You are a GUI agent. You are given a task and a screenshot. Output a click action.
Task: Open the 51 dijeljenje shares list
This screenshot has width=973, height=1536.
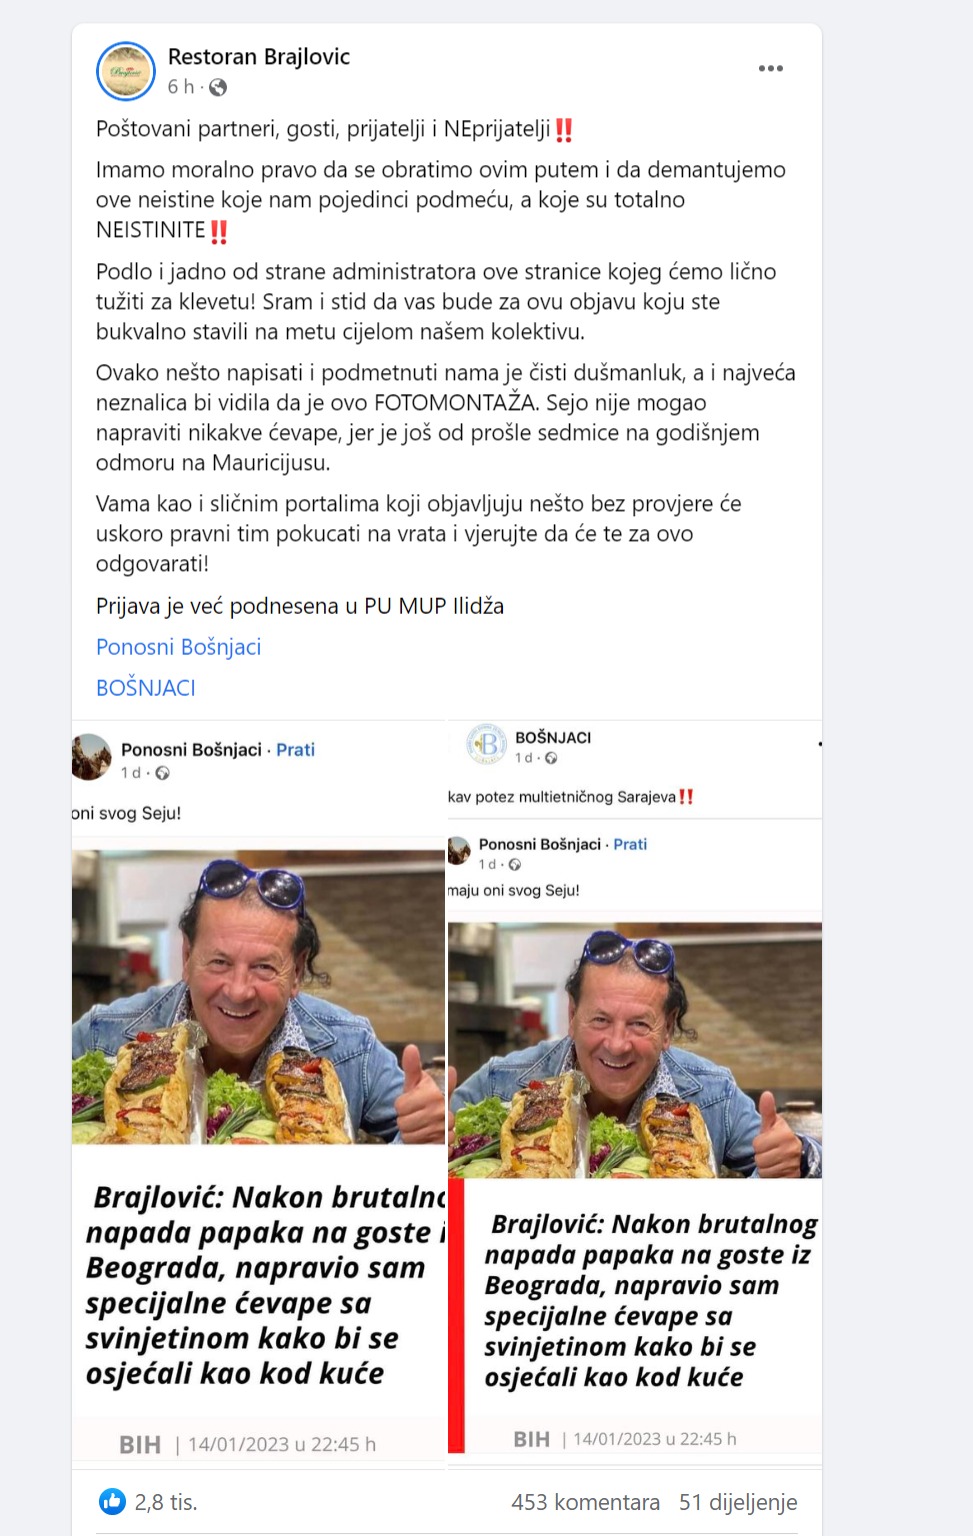click(x=738, y=1502)
